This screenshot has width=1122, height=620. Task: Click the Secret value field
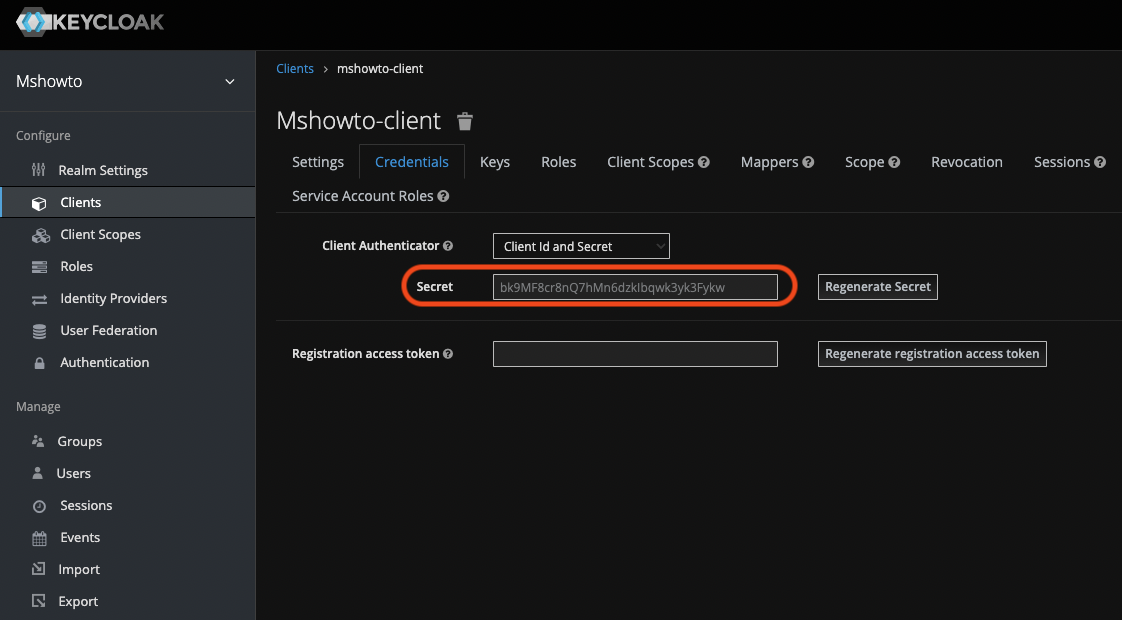coord(635,287)
